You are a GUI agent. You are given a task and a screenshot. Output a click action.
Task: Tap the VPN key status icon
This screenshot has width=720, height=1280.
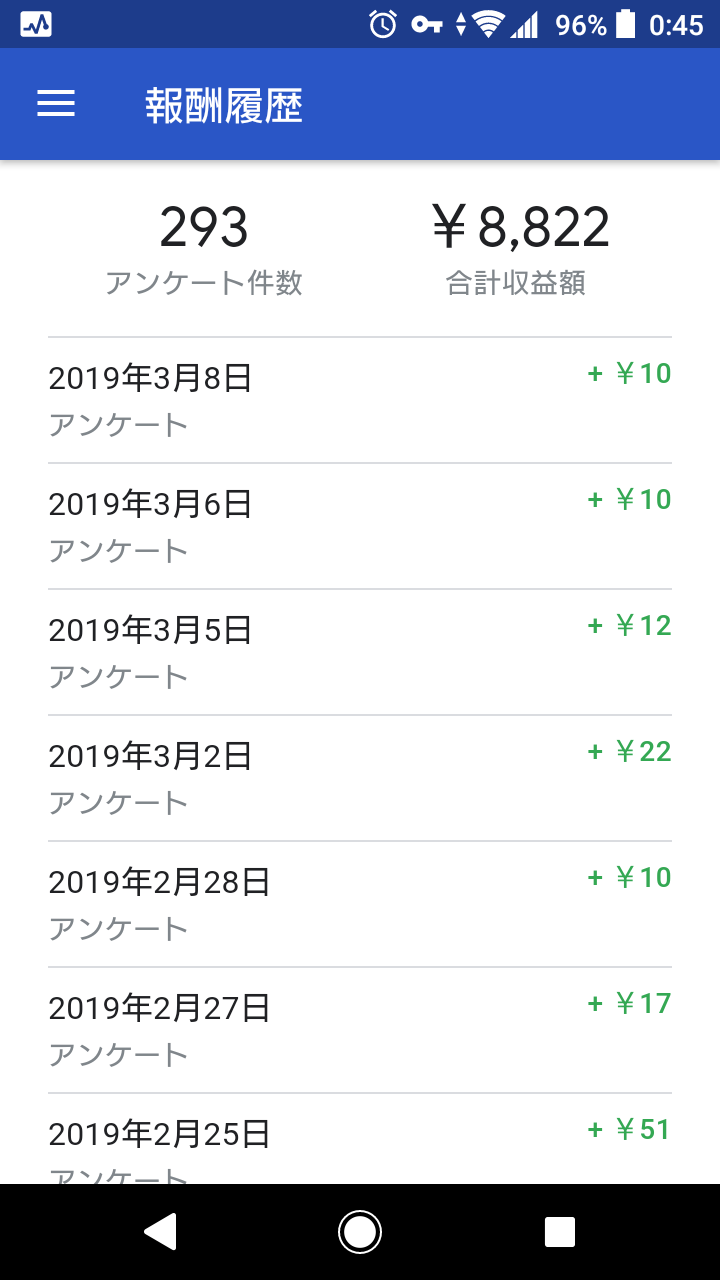click(x=427, y=25)
